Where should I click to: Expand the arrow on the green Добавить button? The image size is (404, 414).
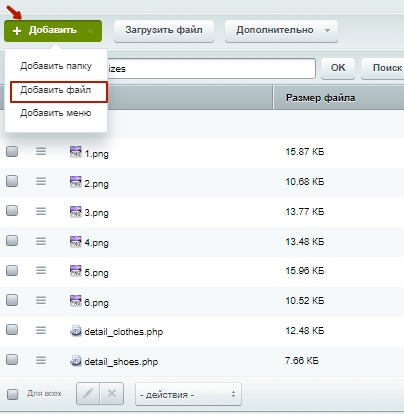coord(90,31)
